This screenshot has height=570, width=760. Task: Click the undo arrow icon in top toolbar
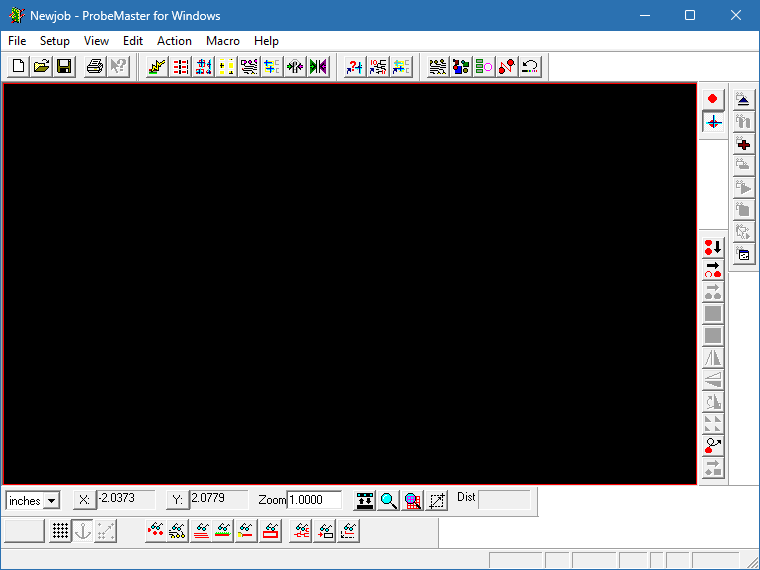[x=530, y=67]
